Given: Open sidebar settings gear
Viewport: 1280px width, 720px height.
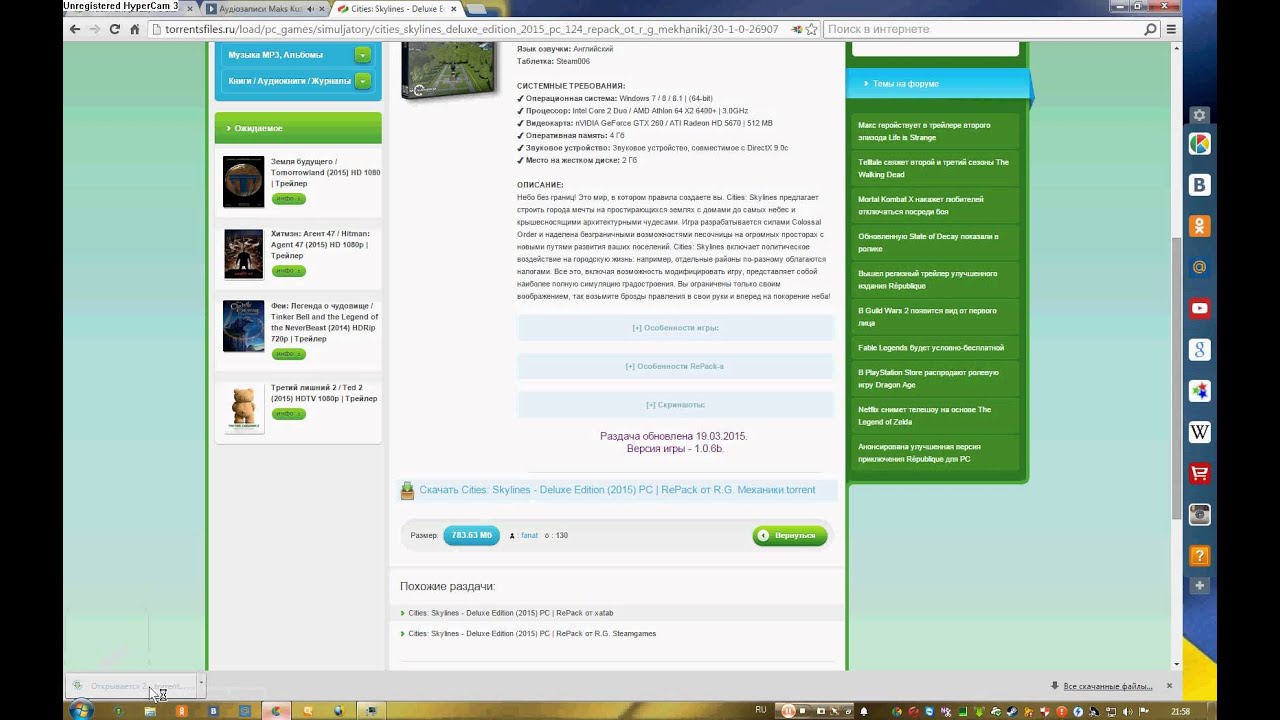Looking at the screenshot, I should click(x=1200, y=115).
